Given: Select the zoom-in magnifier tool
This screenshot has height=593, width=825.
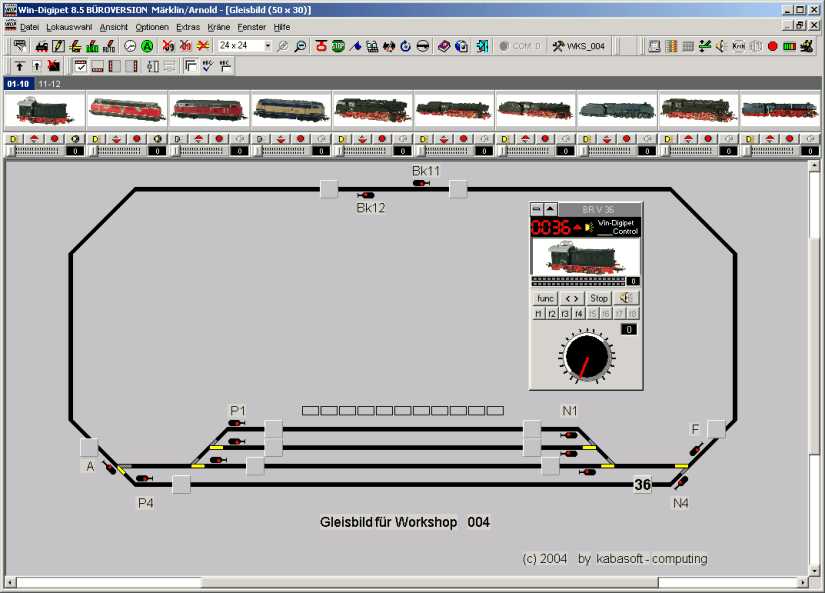Looking at the screenshot, I should 282,45.
